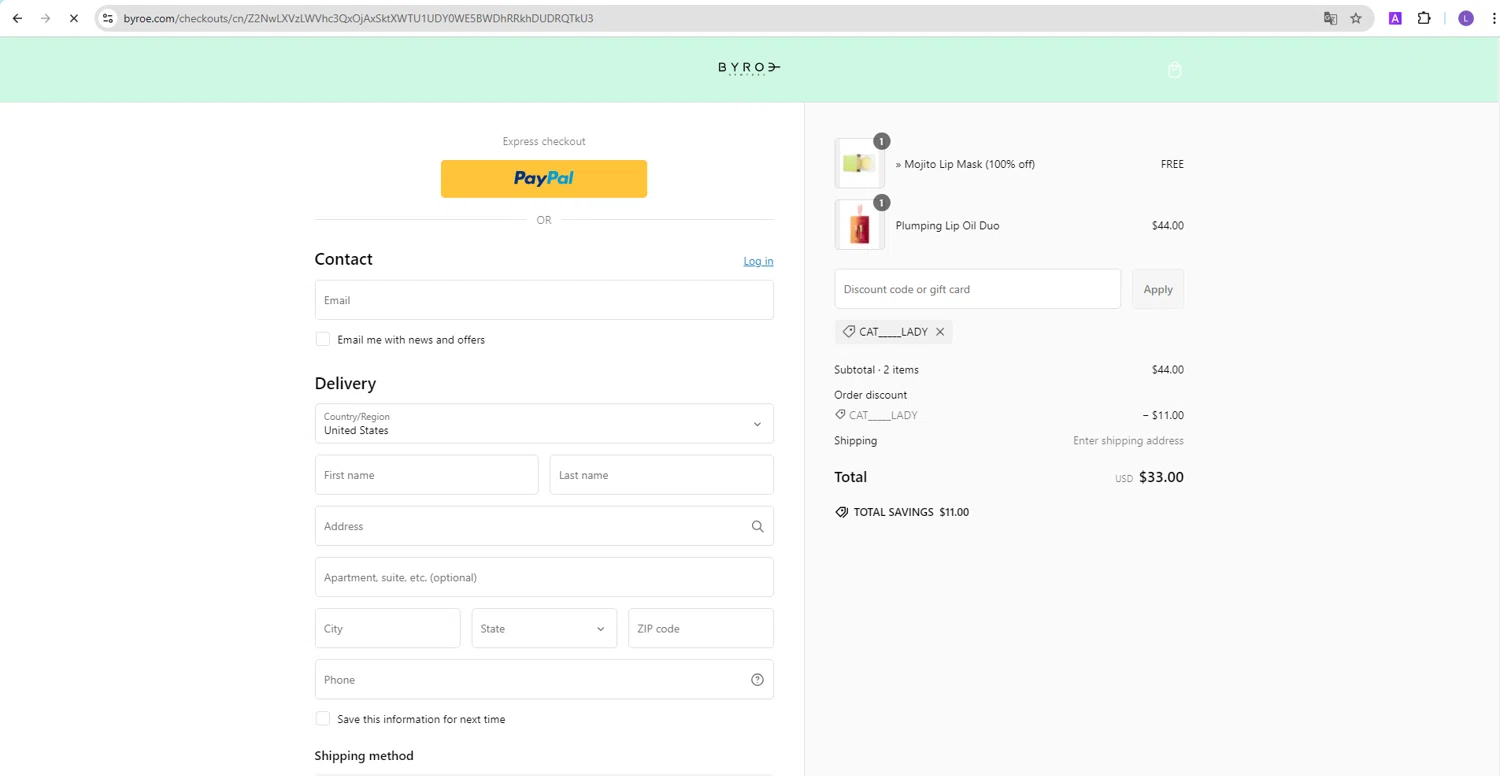The width and height of the screenshot is (1500, 776).
Task: Stop page loading with X button
Action: pos(73,18)
